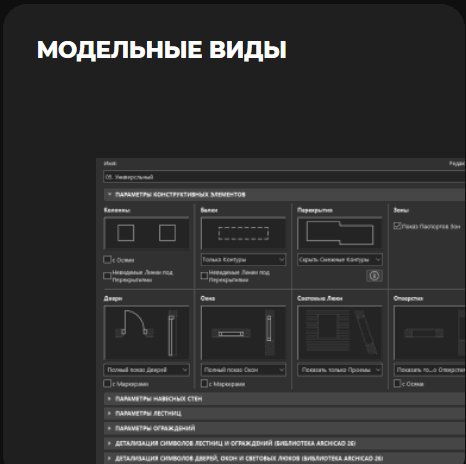Click the Световые Люки preview thumbnail
The image size is (466, 464).
click(x=340, y=332)
